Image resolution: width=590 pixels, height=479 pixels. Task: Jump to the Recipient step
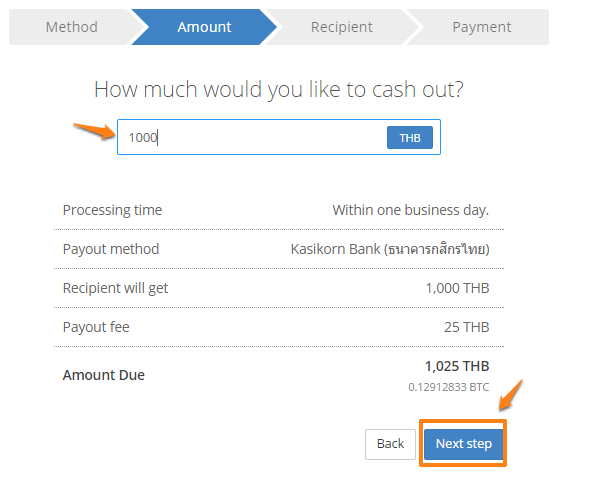[342, 27]
